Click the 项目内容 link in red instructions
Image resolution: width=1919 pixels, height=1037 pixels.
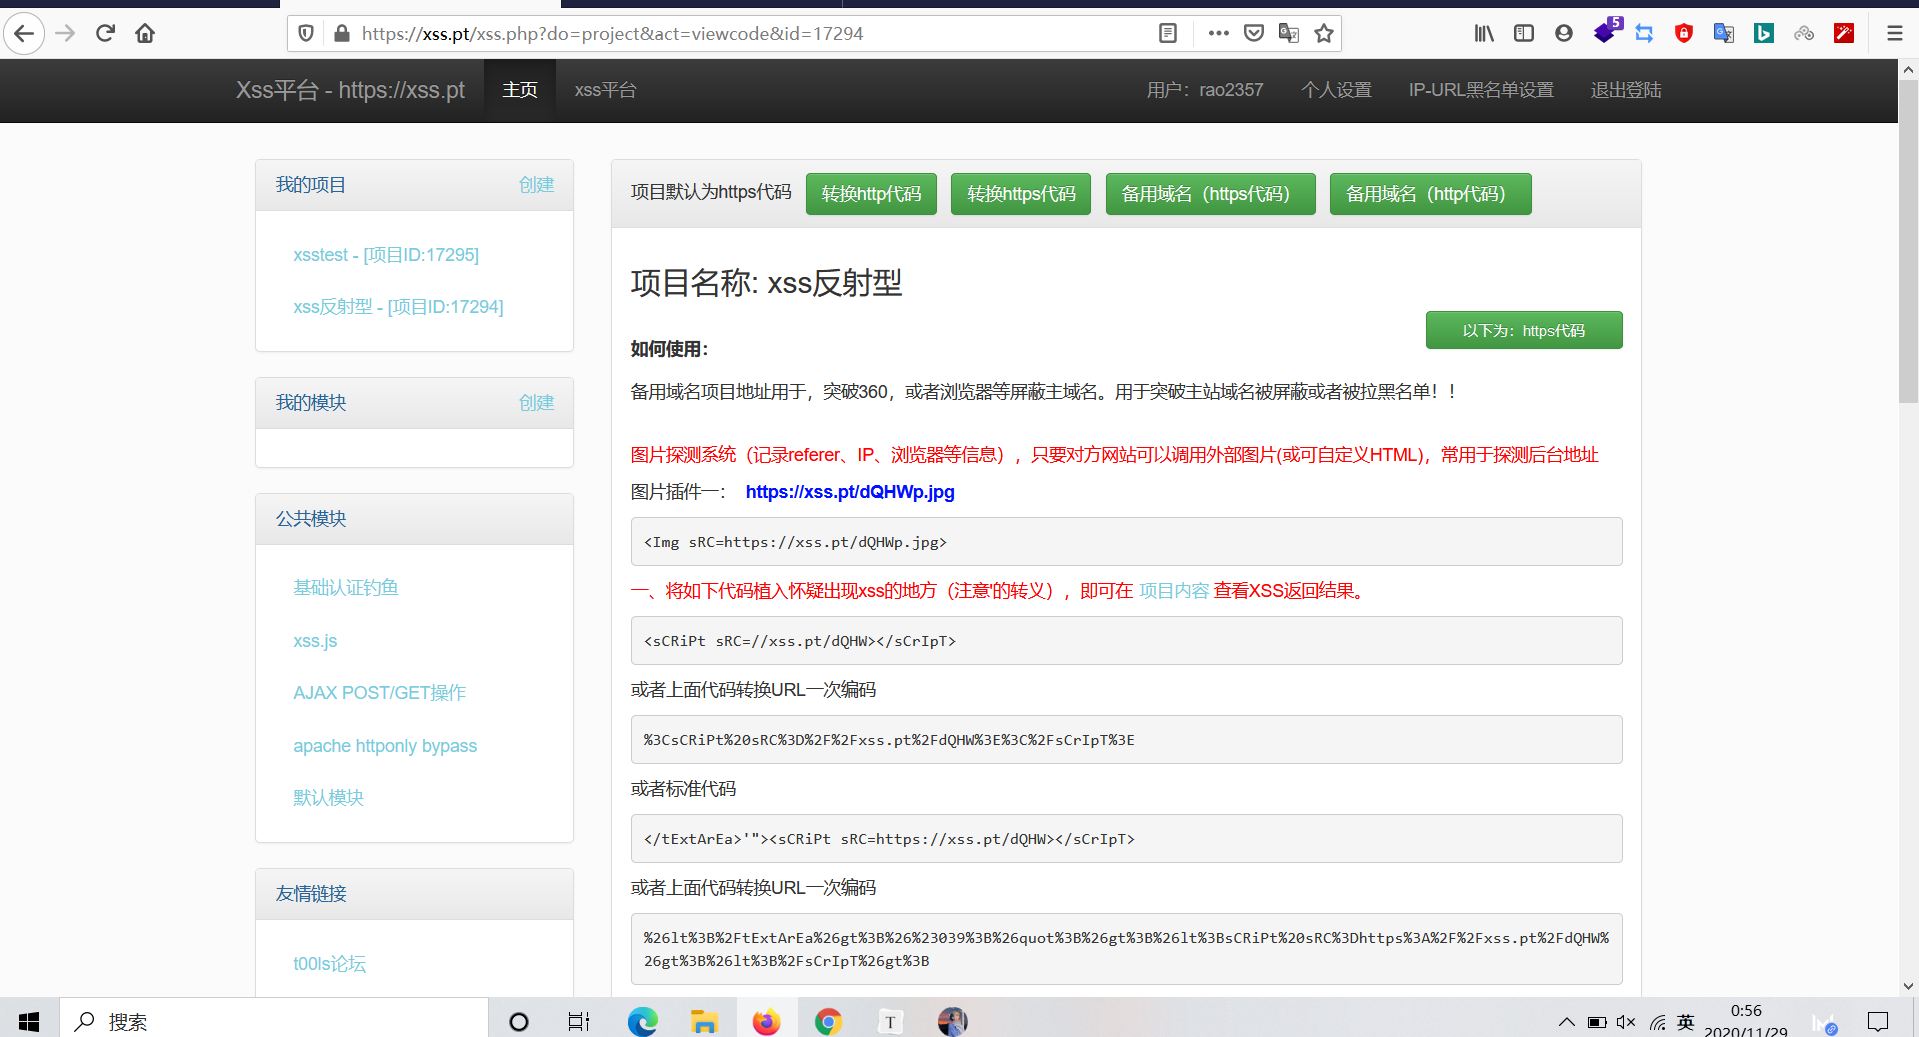click(1174, 591)
